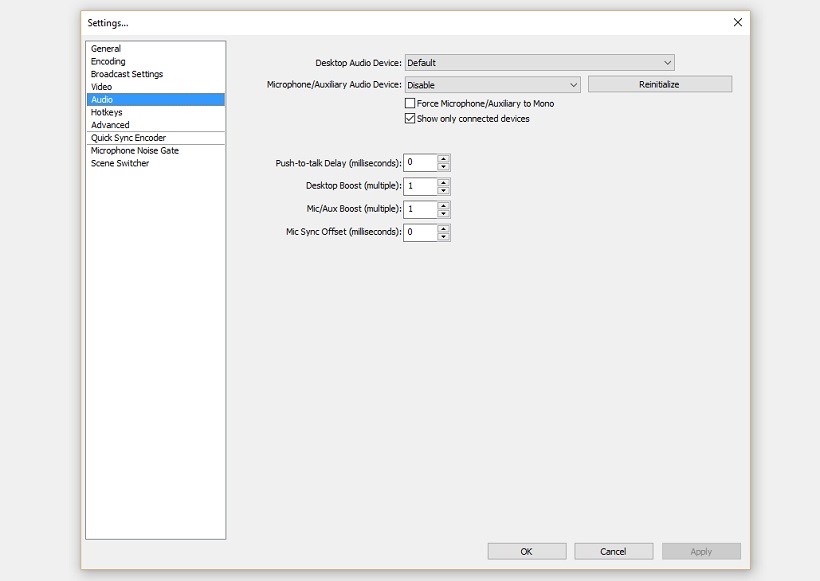The image size is (820, 581).
Task: Decrease Desktop Boost with the down arrow
Action: 443,190
